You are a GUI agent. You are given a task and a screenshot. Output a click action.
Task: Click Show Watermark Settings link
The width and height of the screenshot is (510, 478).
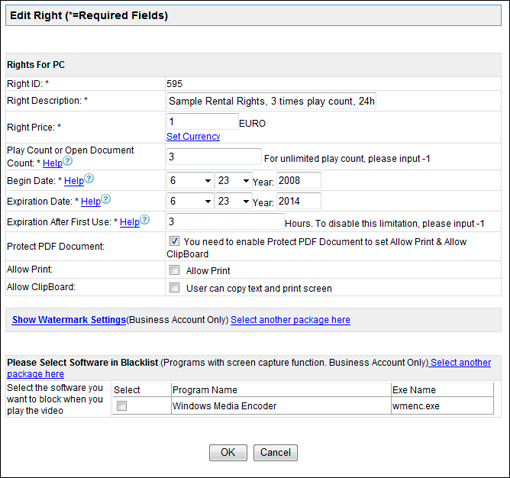tap(69, 320)
